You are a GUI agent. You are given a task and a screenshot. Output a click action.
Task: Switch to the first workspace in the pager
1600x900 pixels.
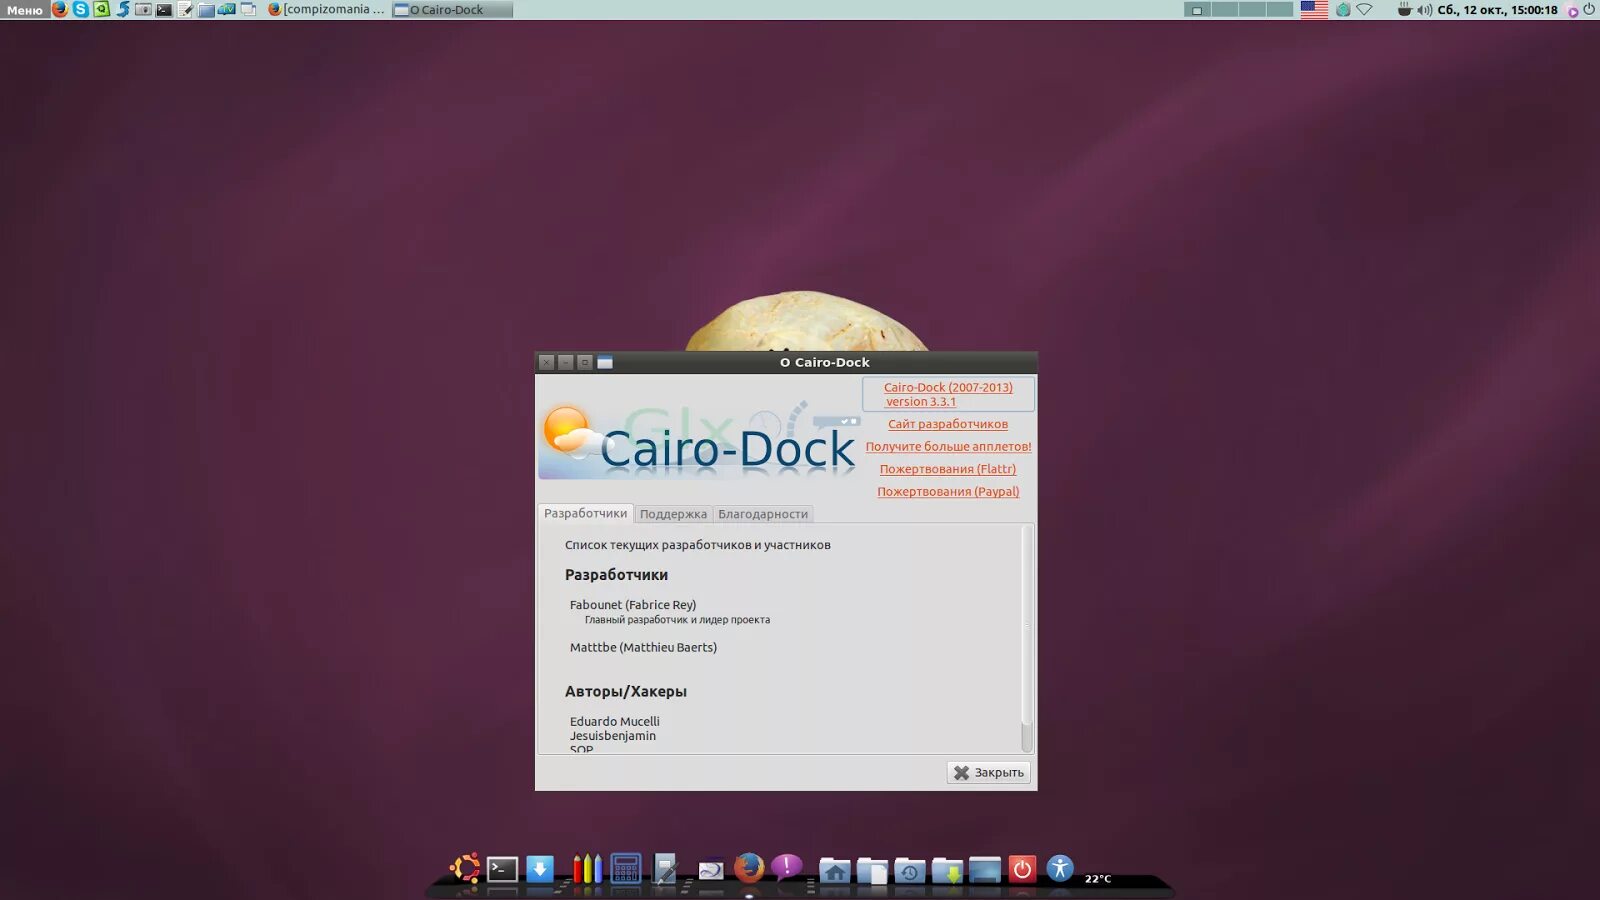point(1198,9)
